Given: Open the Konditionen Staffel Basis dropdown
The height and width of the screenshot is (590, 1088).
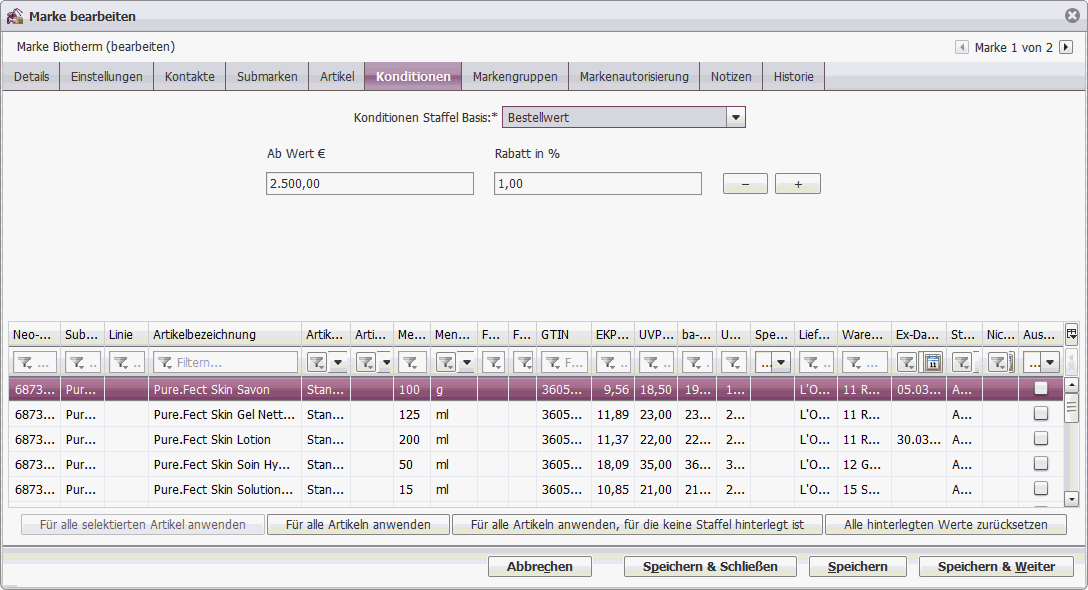Looking at the screenshot, I should click(736, 117).
